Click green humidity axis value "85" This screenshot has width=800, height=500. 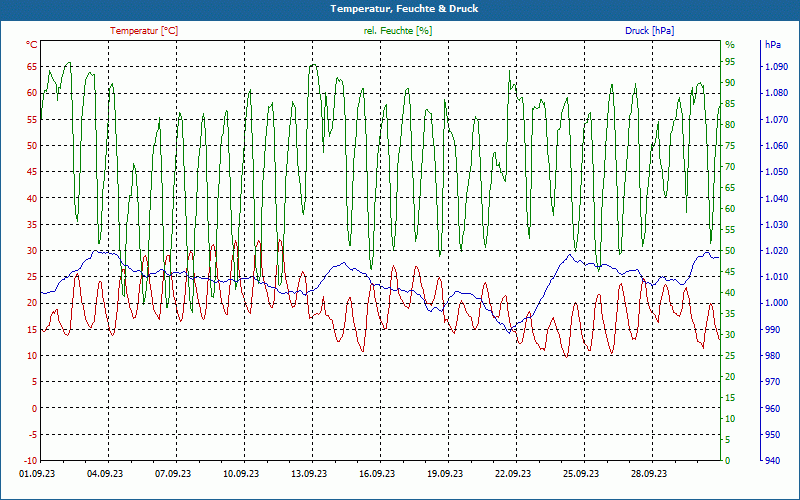click(x=730, y=104)
